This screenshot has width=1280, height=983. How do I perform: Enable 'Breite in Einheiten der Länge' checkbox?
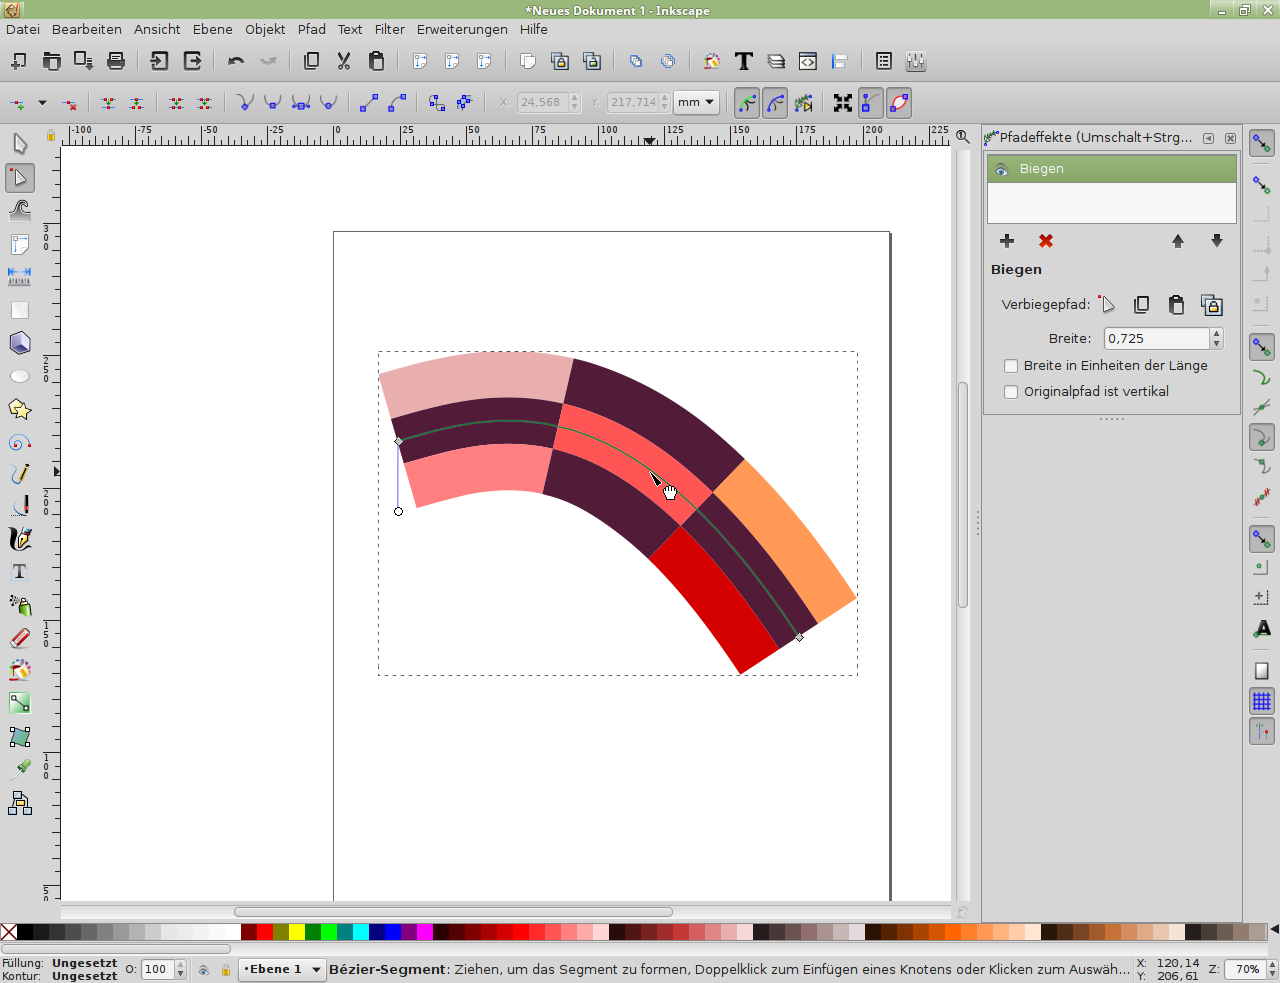pyautogui.click(x=1011, y=366)
